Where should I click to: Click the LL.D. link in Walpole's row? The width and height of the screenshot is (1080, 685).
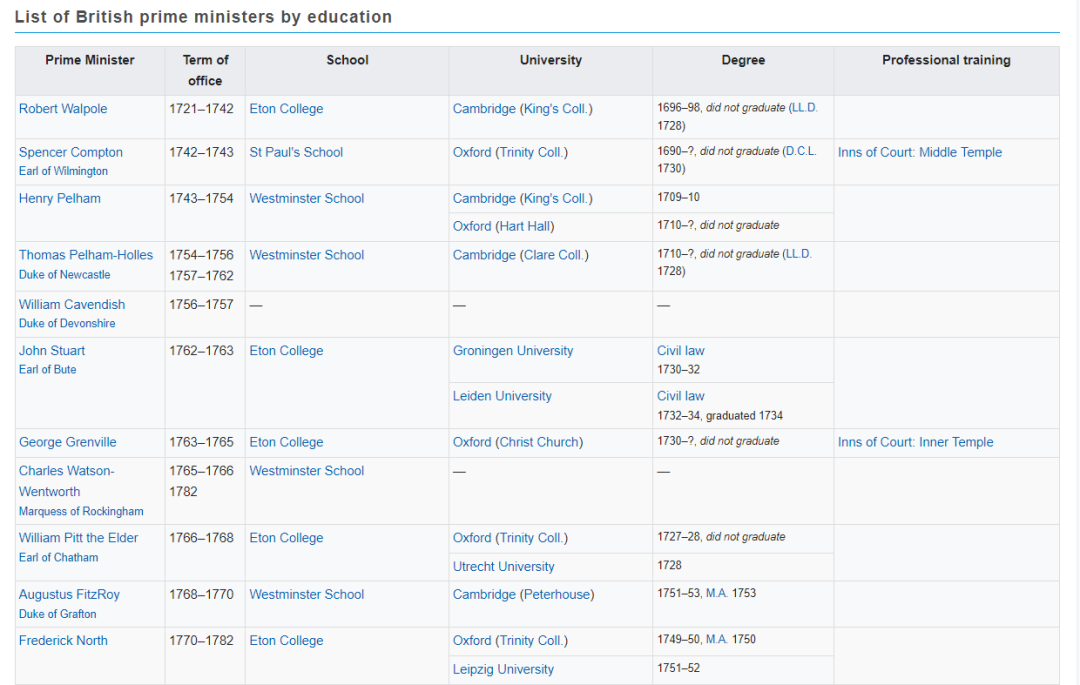(x=804, y=108)
